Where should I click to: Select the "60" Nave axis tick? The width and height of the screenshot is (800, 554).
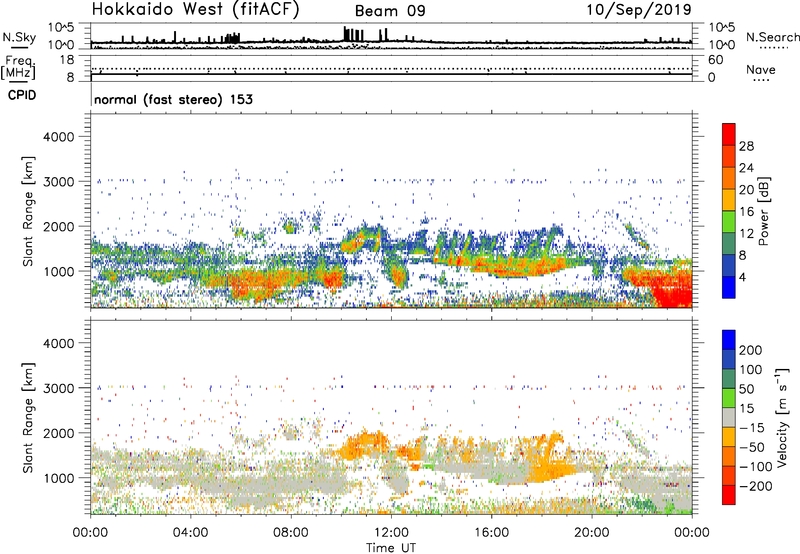pyautogui.click(x=715, y=60)
